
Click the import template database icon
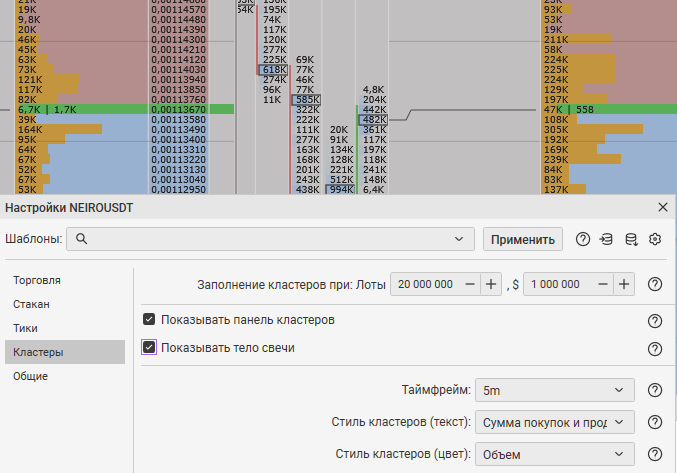tap(606, 239)
